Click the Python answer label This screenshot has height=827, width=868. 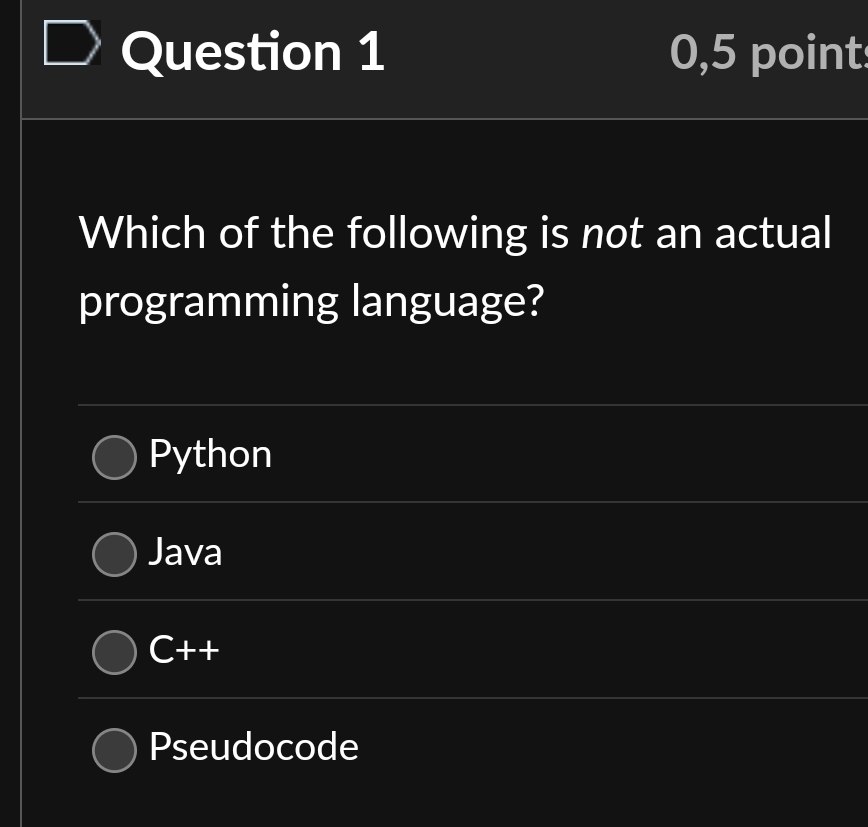(210, 455)
